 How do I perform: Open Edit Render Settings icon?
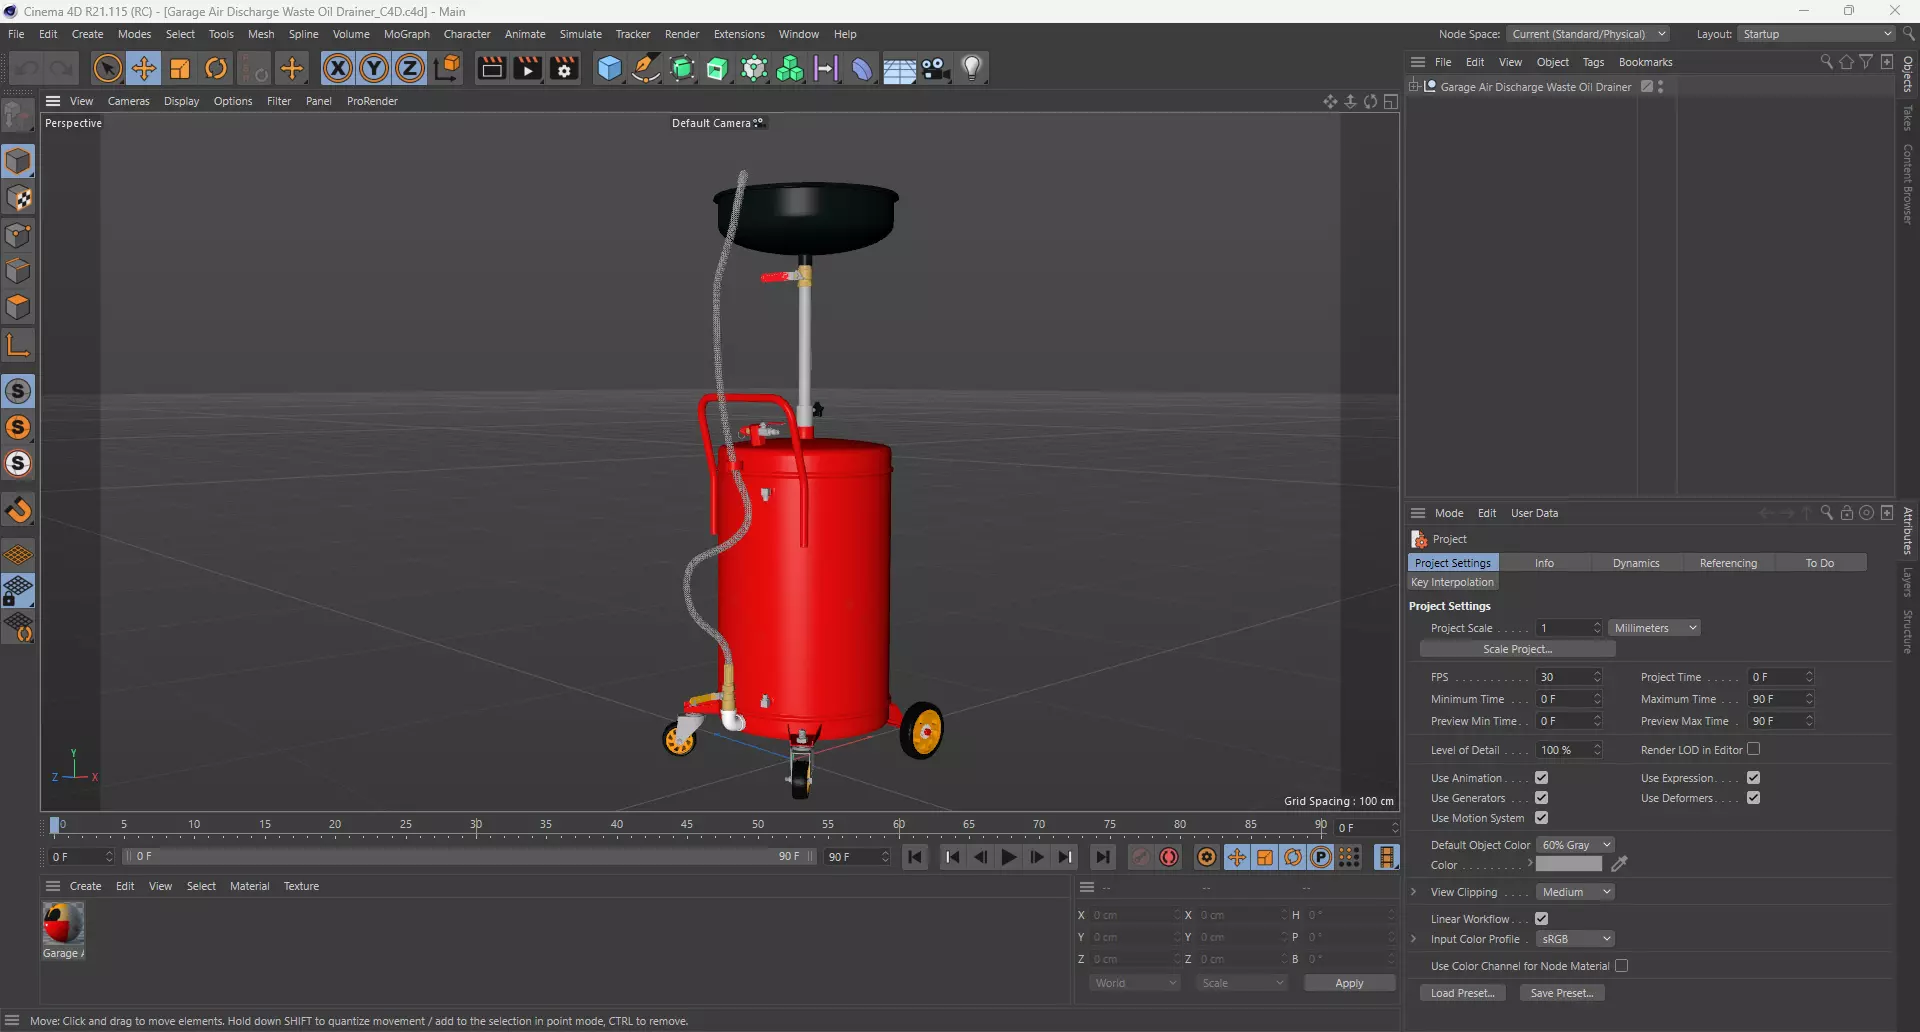pos(565,68)
